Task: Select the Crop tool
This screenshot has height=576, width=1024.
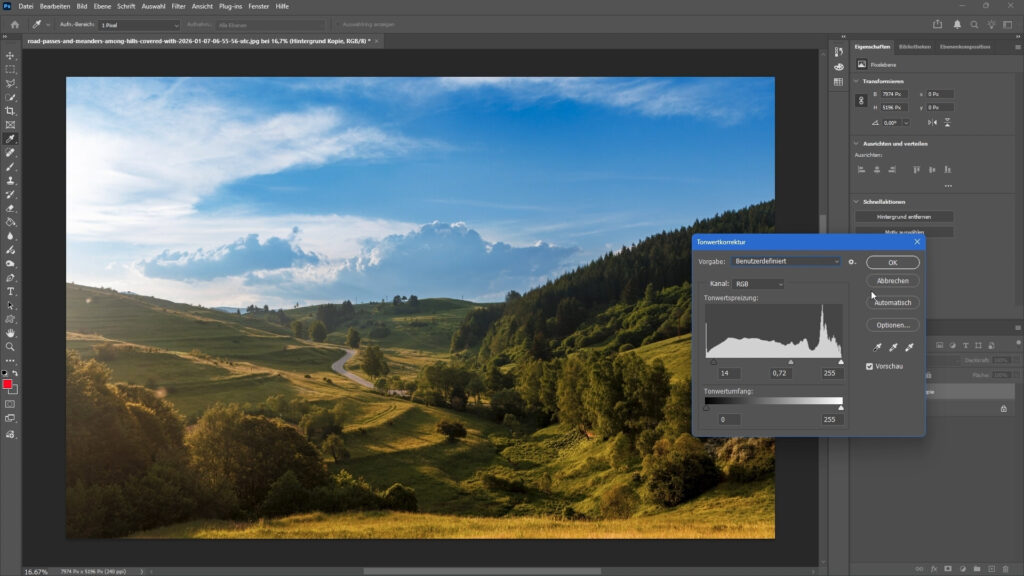Action: coord(10,111)
